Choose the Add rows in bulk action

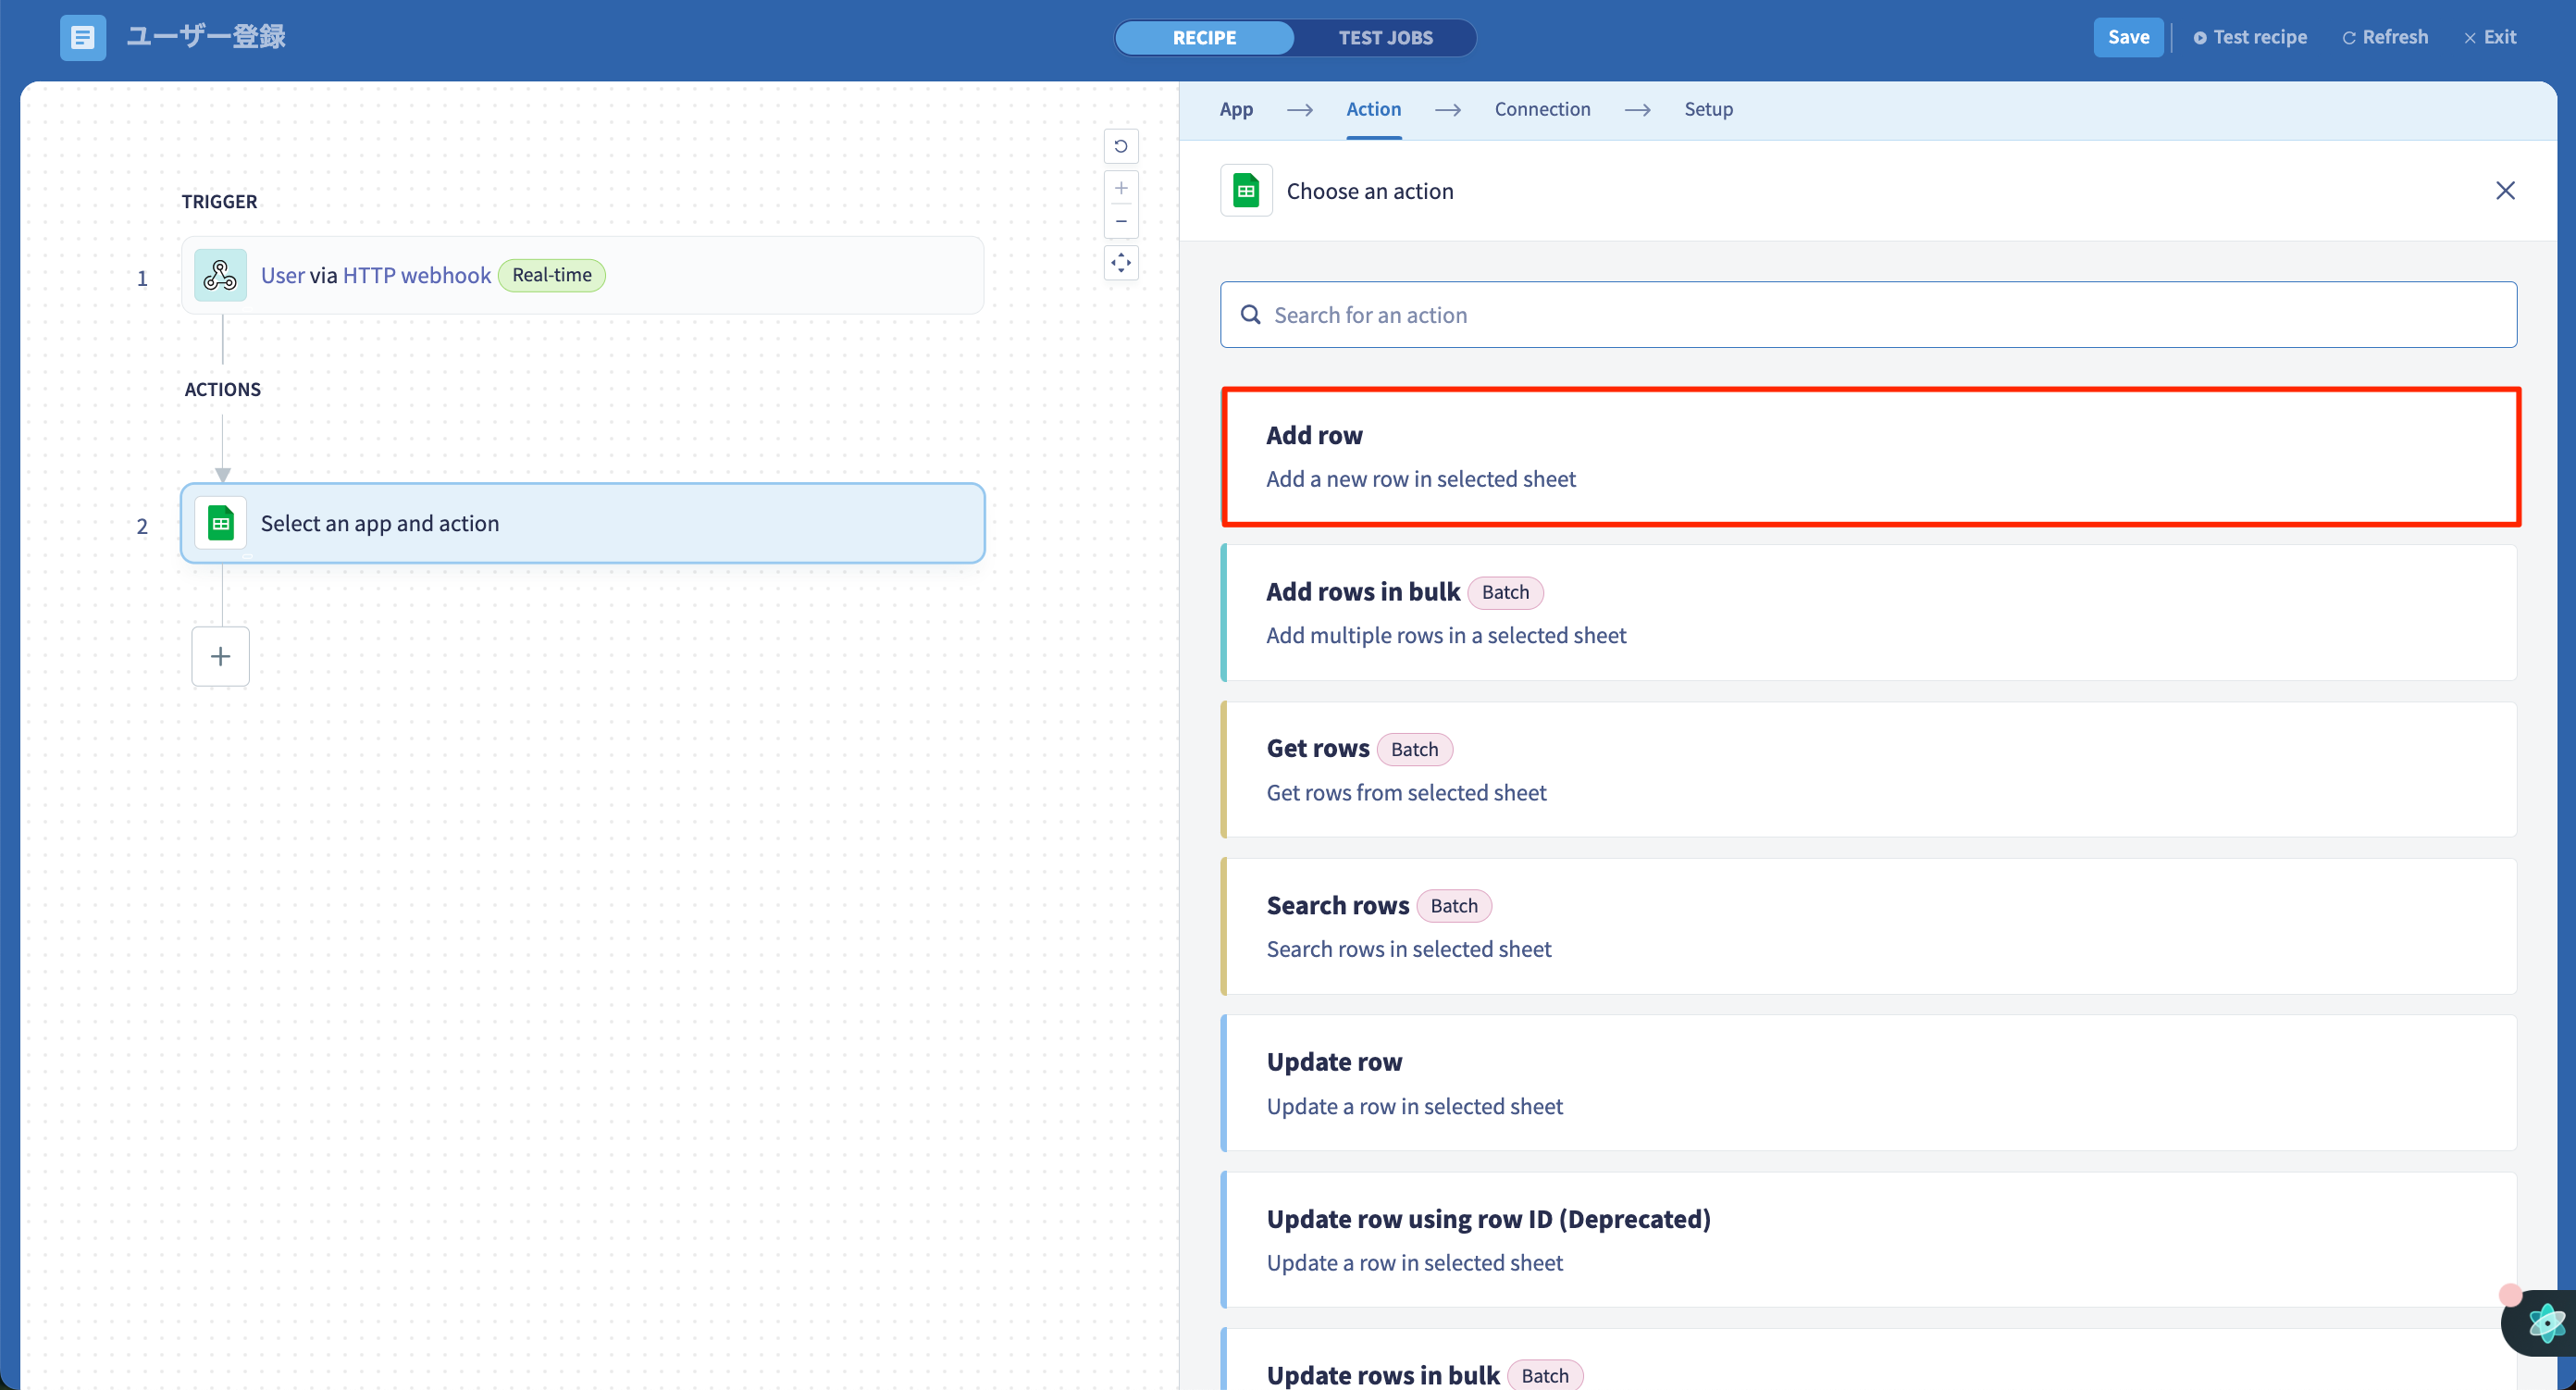coord(1868,613)
